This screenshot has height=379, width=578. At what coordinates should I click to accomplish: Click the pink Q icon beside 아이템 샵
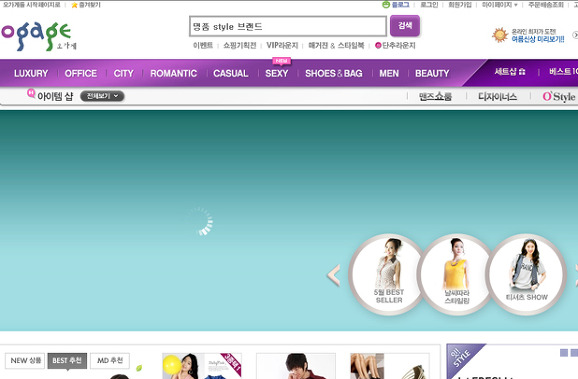[31, 93]
